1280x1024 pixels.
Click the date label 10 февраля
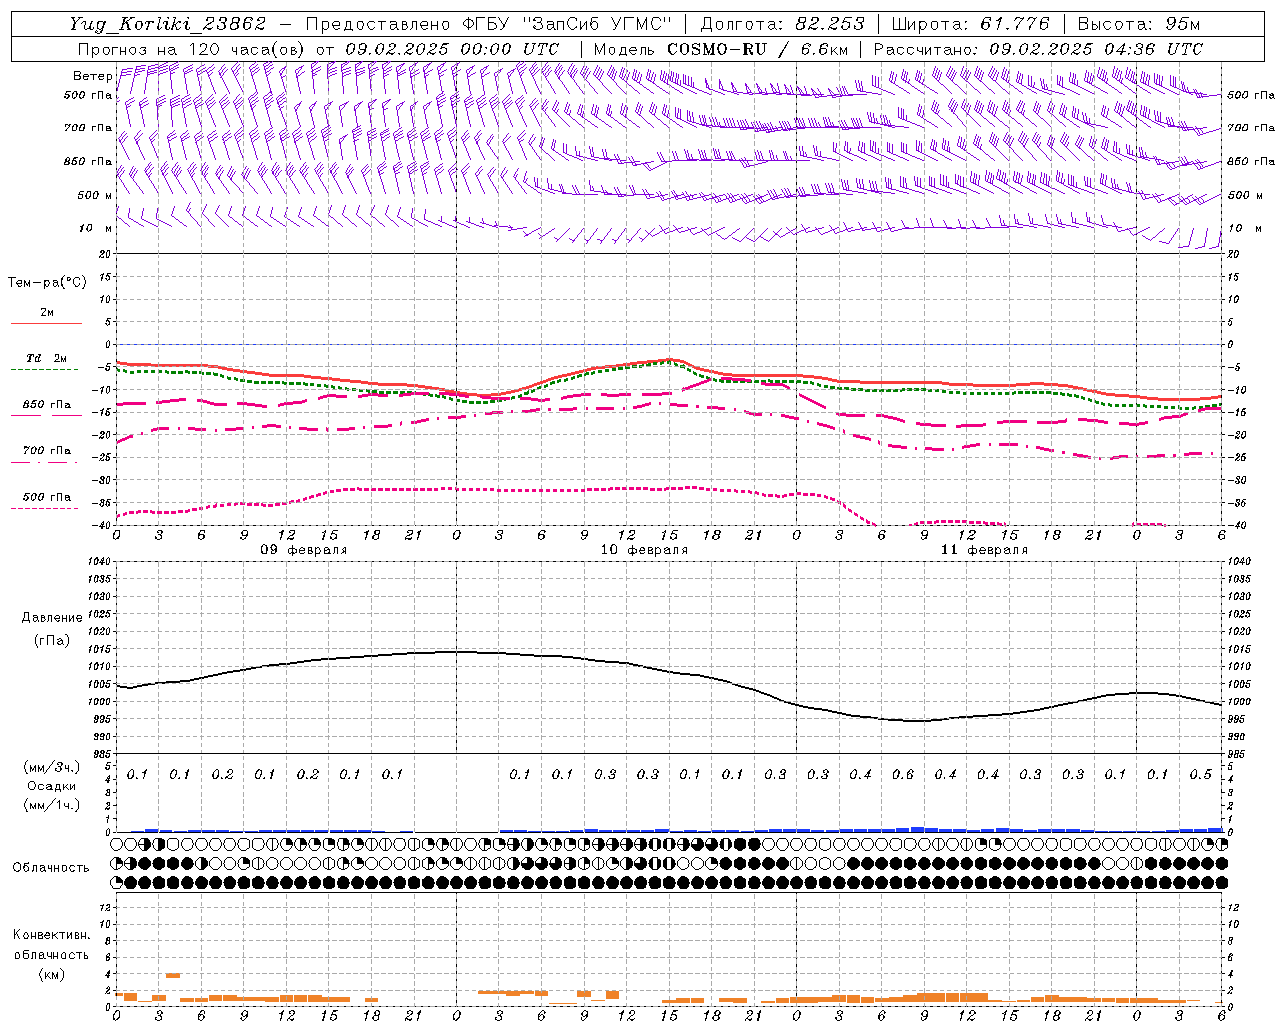(x=644, y=550)
